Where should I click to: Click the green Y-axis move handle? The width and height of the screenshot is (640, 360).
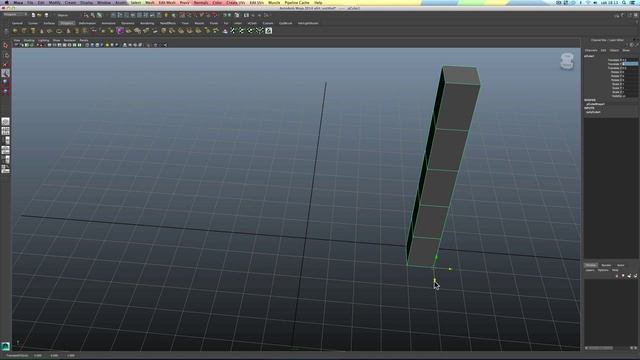tap(436, 258)
